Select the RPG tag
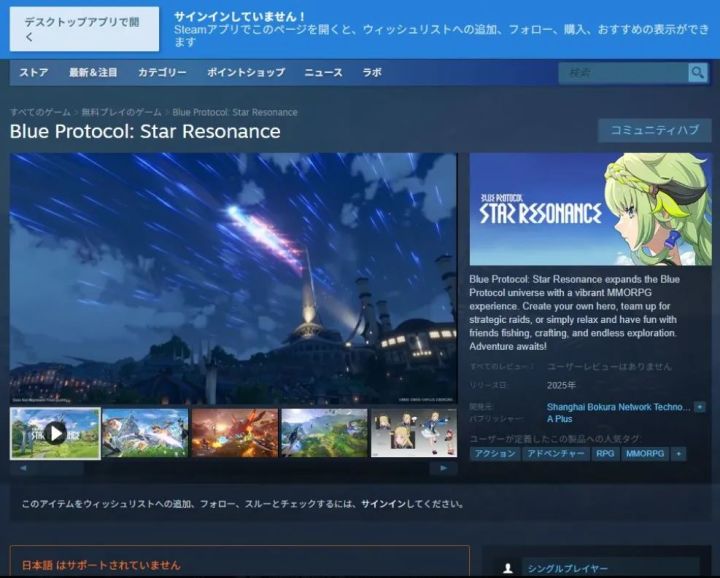Viewport: 720px width, 578px height. coord(605,454)
